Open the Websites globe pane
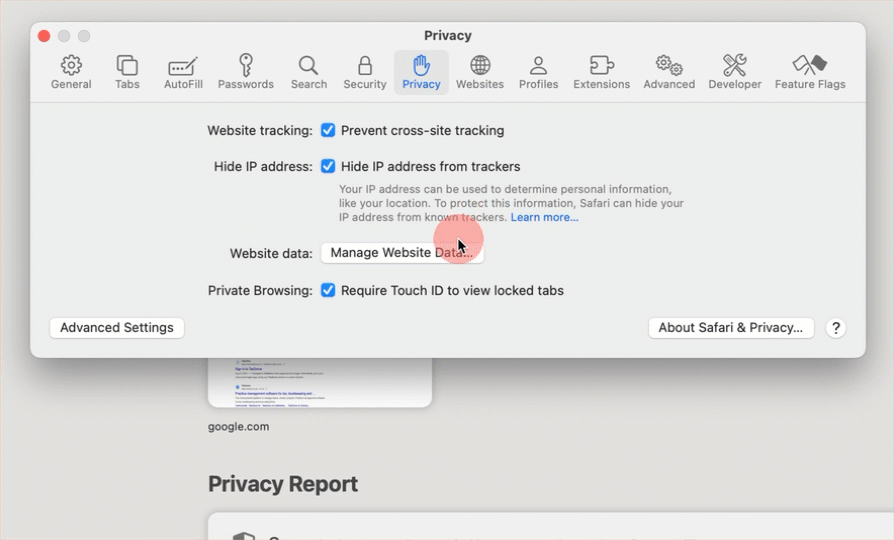Image resolution: width=894 pixels, height=540 pixels. 480,72
